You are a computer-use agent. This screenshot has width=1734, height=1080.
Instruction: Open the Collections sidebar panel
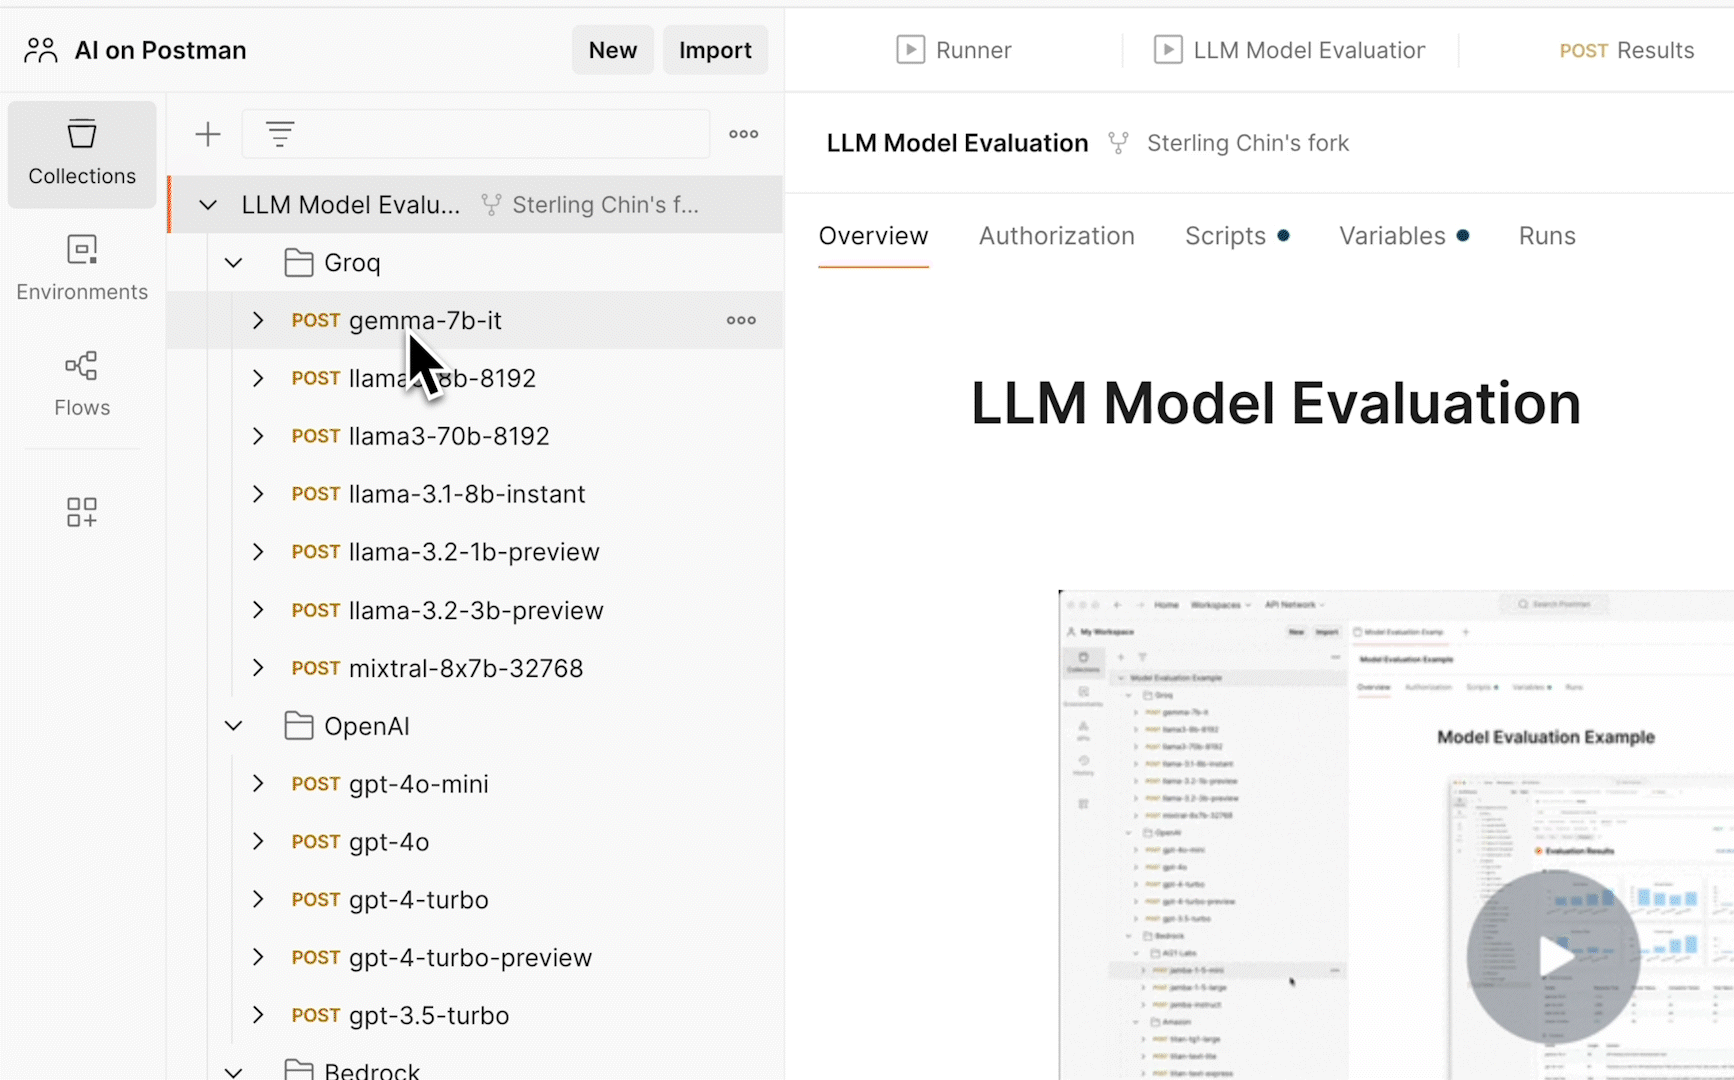(82, 153)
